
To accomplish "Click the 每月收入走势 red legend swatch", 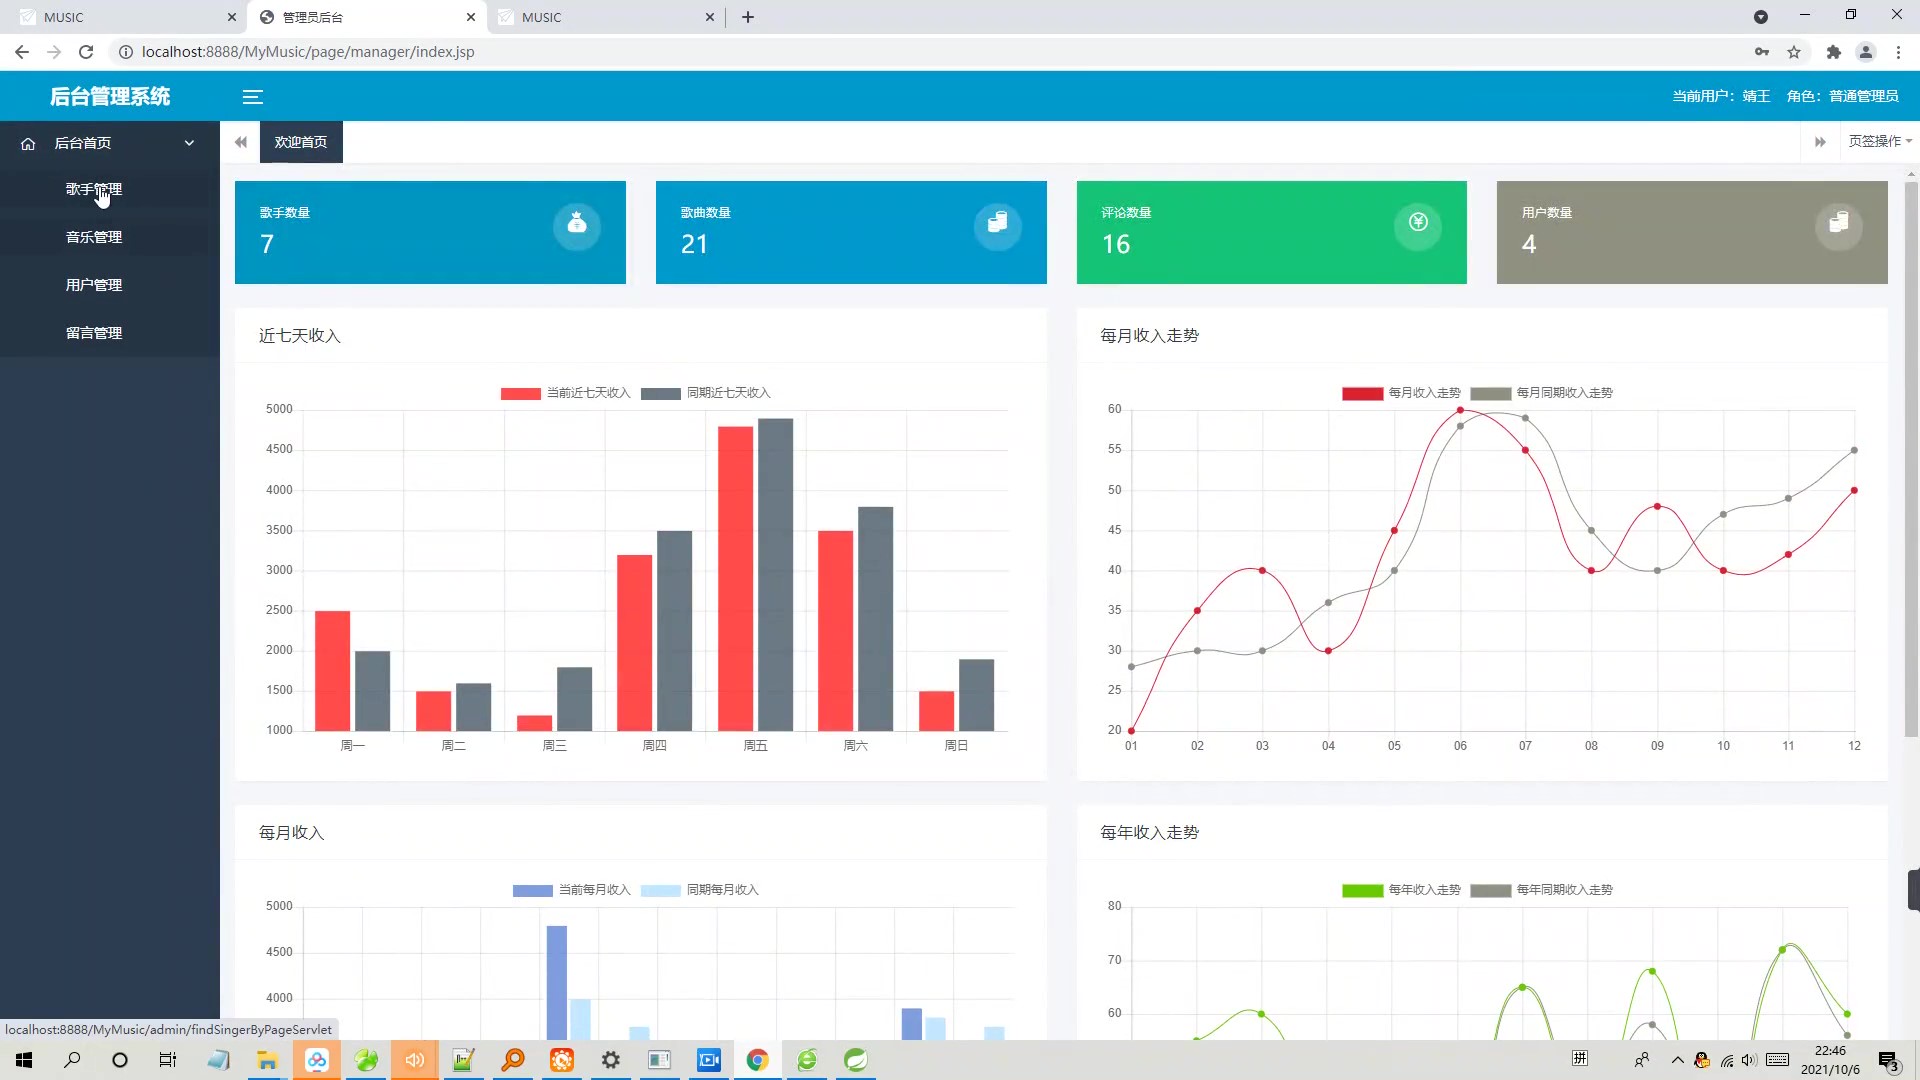I will tap(1362, 394).
